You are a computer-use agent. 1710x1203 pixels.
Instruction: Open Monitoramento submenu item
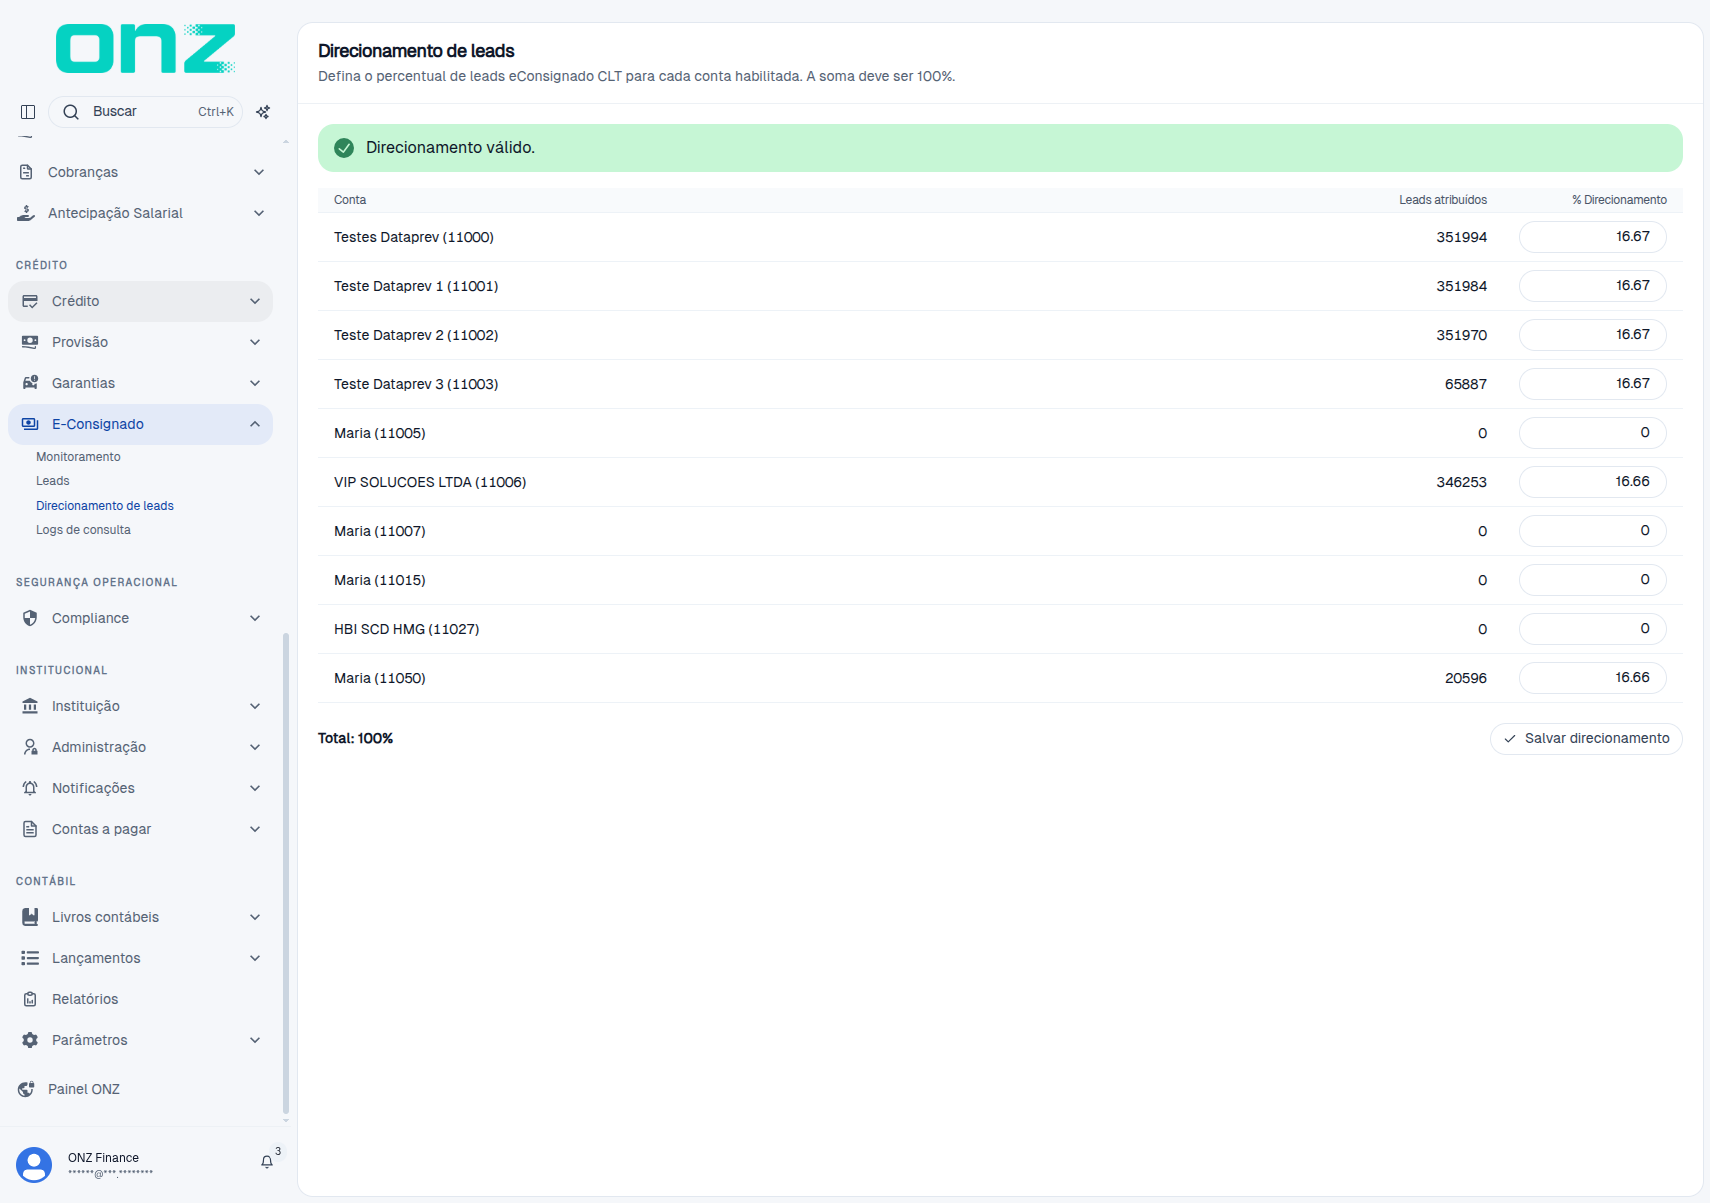[78, 457]
